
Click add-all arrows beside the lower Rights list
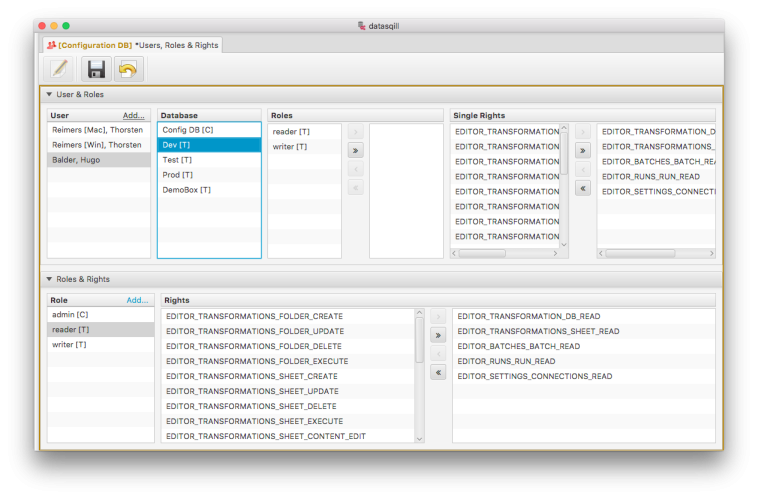tap(437, 335)
